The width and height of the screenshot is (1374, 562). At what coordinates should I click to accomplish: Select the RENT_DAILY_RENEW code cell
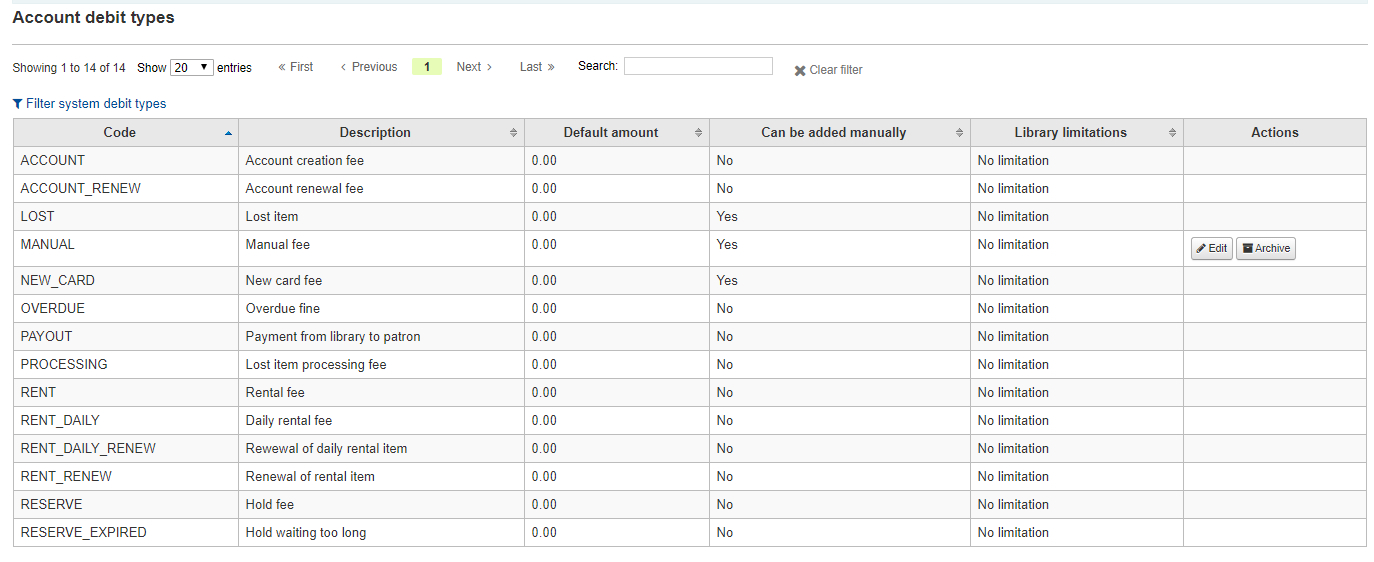[x=88, y=449]
